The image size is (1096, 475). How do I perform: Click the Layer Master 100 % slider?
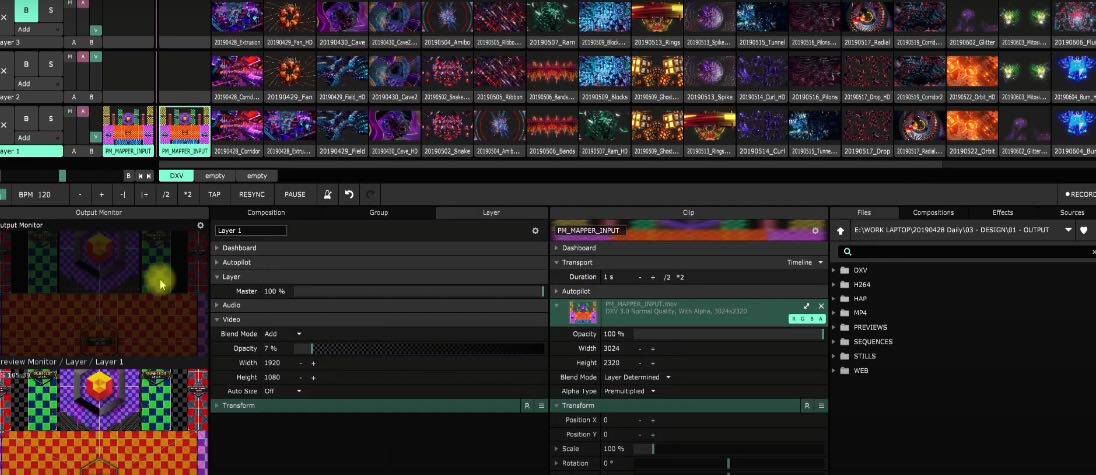click(419, 291)
